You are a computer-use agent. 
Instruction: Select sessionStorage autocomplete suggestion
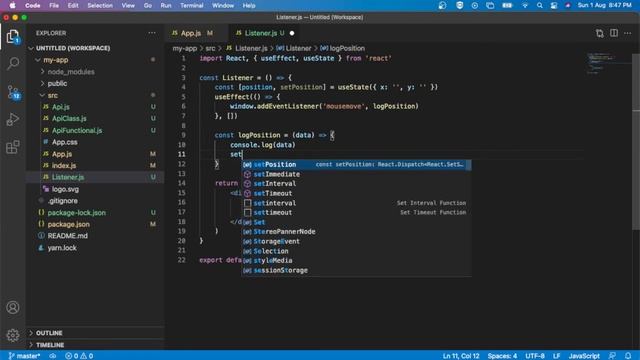pos(356,270)
